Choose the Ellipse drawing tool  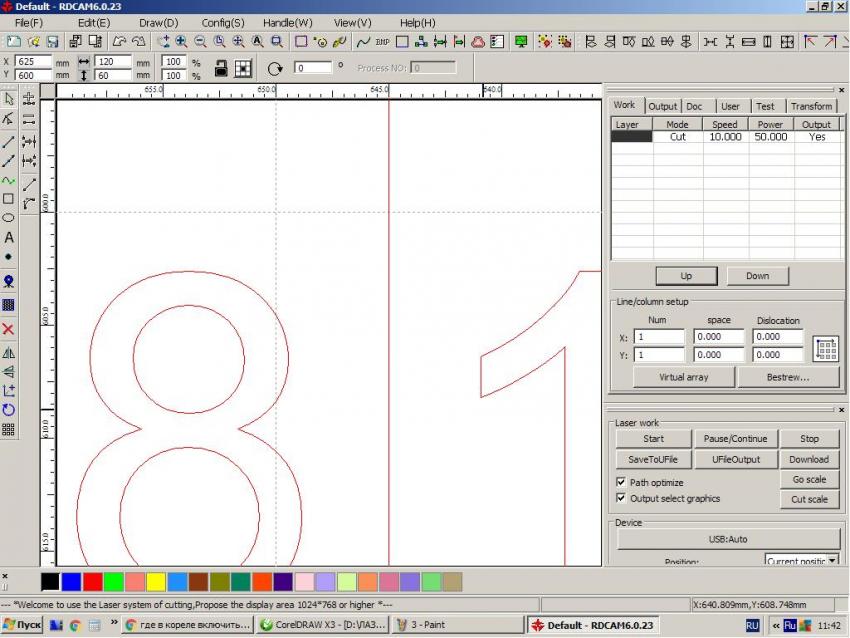point(9,218)
